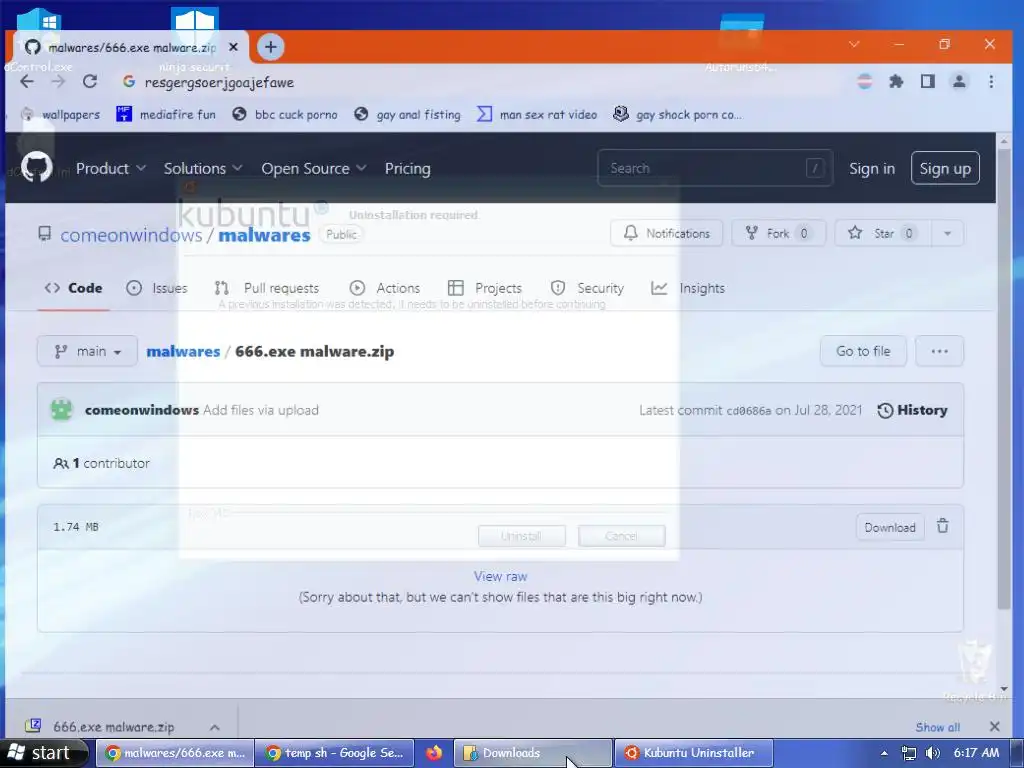The height and width of the screenshot is (768, 1024).
Task: Click the Fork button
Action: pyautogui.click(x=778, y=233)
